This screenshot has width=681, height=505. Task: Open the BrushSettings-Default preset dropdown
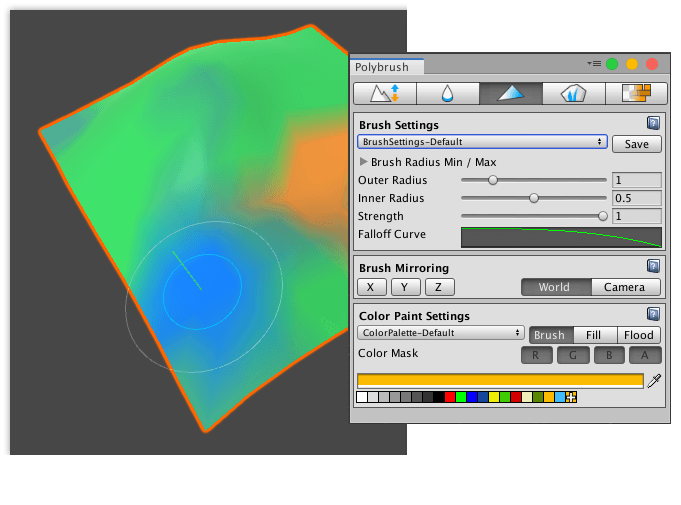click(482, 142)
